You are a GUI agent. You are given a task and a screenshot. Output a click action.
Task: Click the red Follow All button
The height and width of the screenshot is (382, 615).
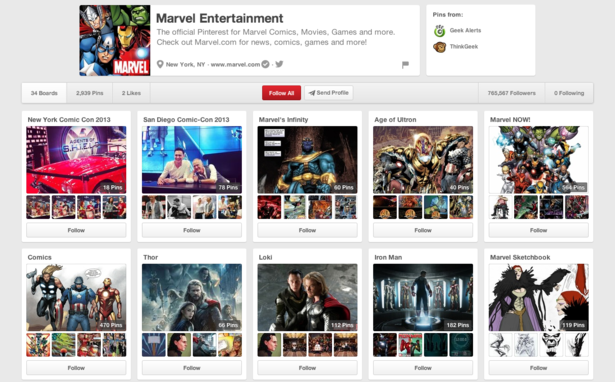click(281, 93)
